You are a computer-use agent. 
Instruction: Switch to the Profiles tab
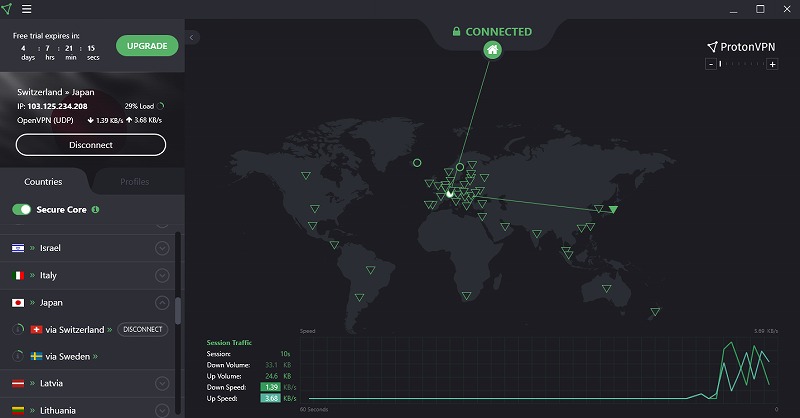pyautogui.click(x=135, y=182)
